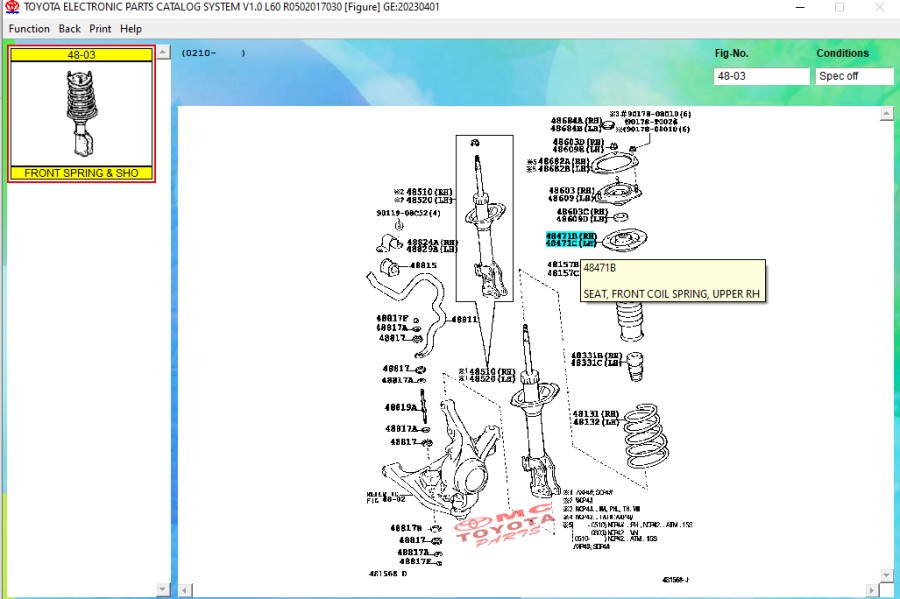This screenshot has width=900, height=599.
Task: Click the upper spring seat drawing
Action: point(625,240)
